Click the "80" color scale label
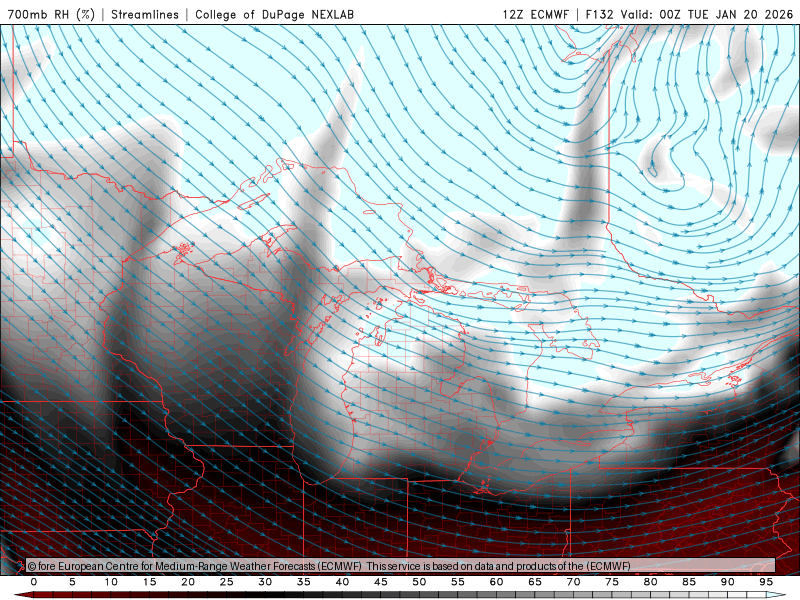Screen dimensions: 800x600 click(x=650, y=582)
